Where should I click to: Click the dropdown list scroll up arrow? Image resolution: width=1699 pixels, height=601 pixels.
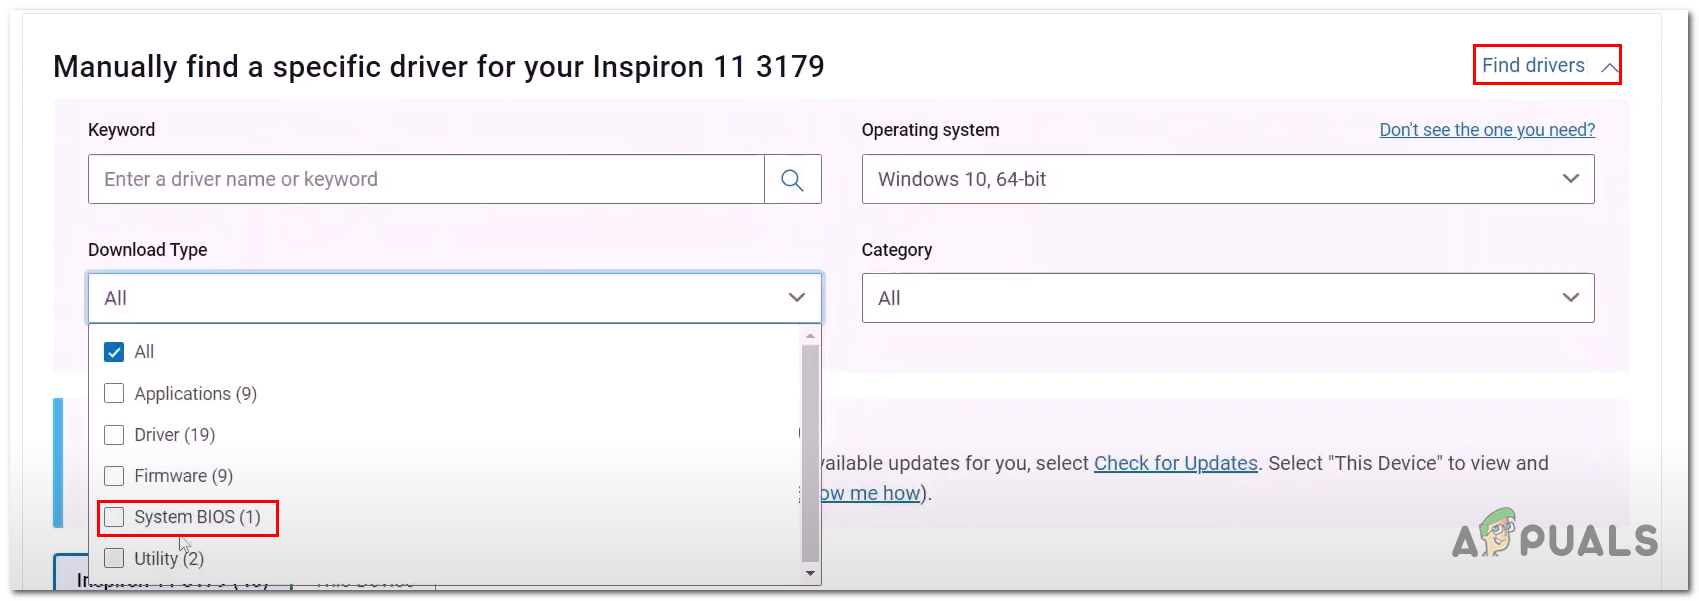(810, 337)
